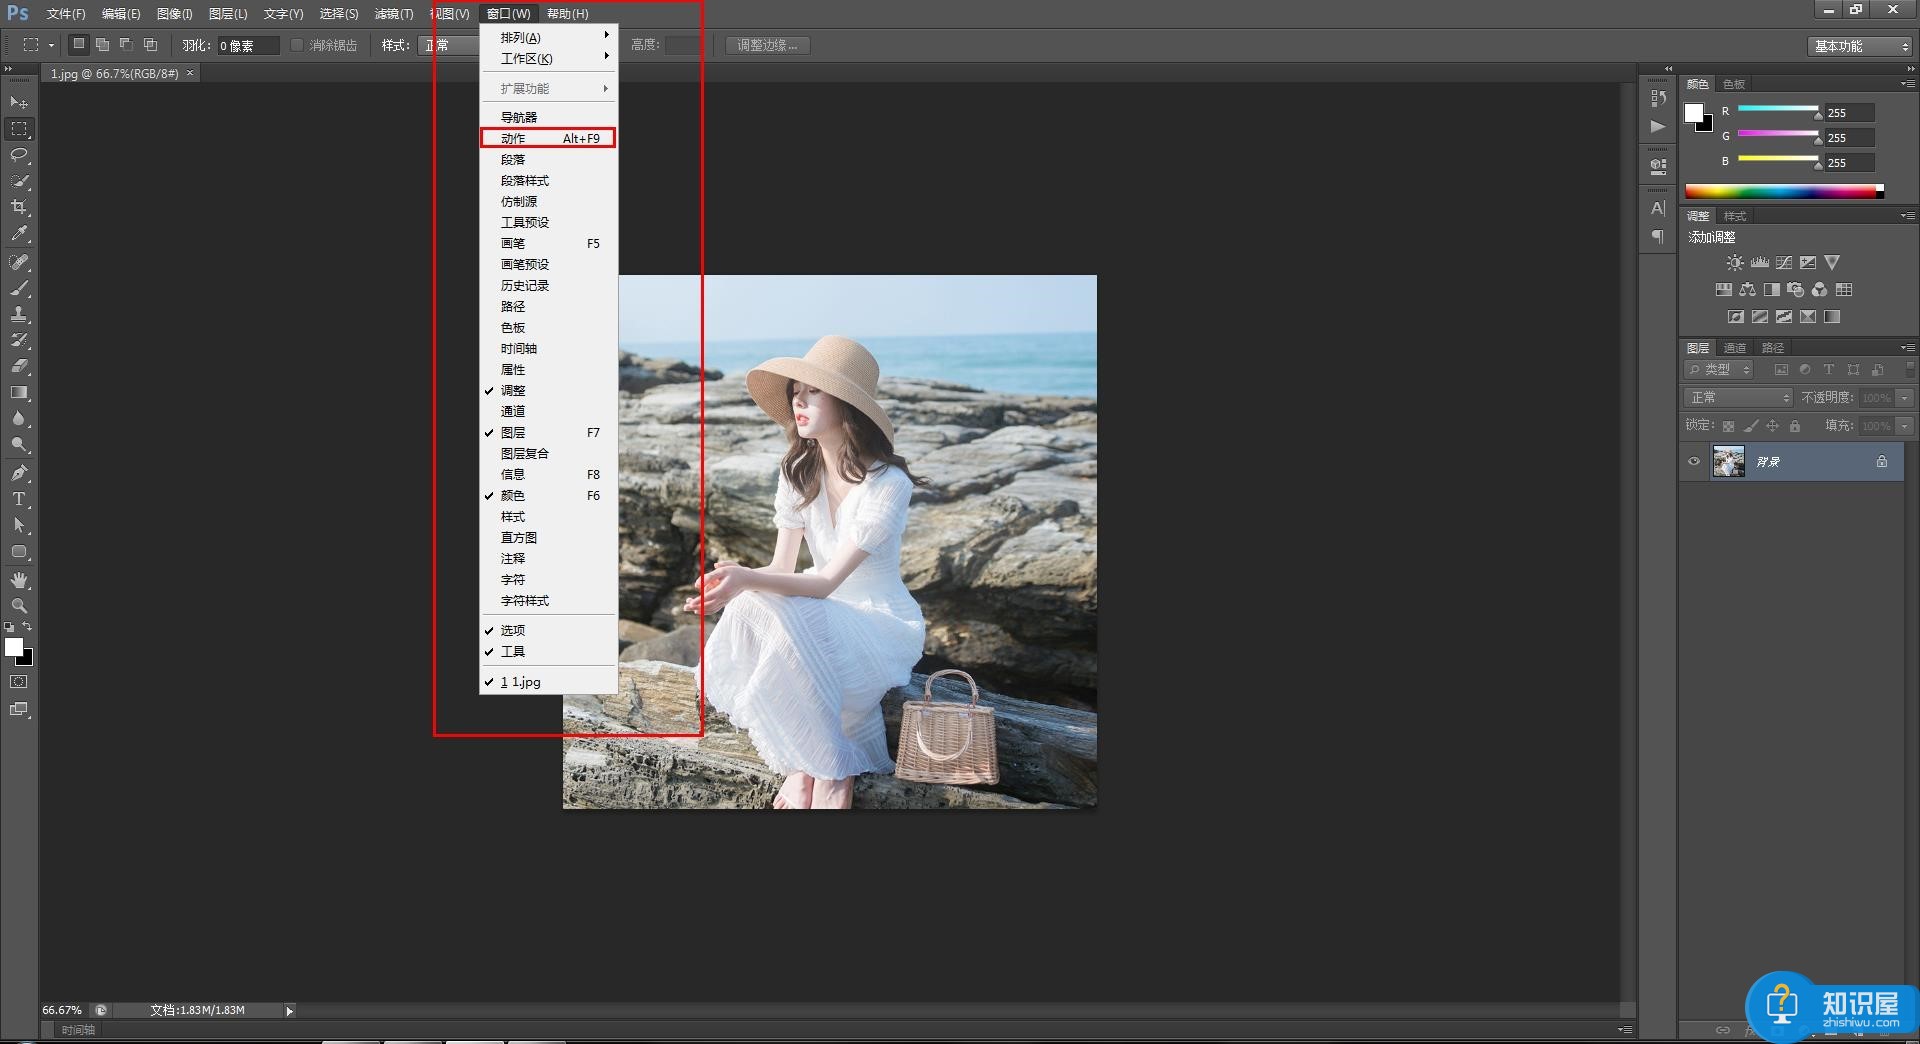Open the Character panel icon
This screenshot has width=1920, height=1044.
point(1658,208)
